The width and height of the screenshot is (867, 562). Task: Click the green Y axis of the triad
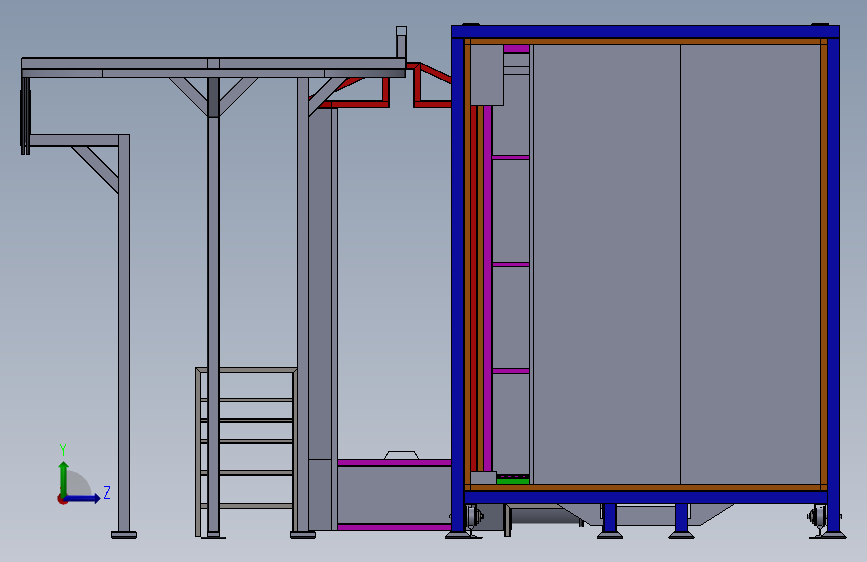[x=63, y=478]
